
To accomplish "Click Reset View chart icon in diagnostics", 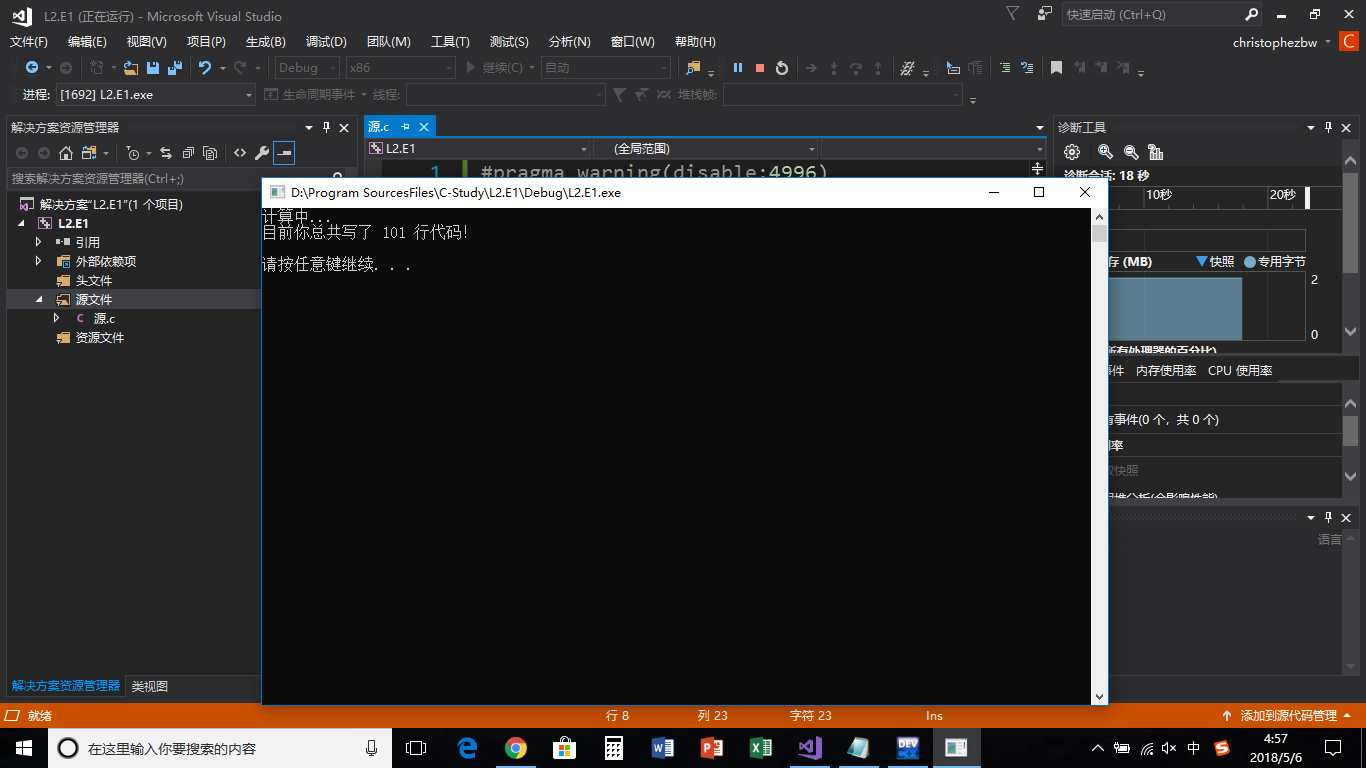I will [1156, 152].
